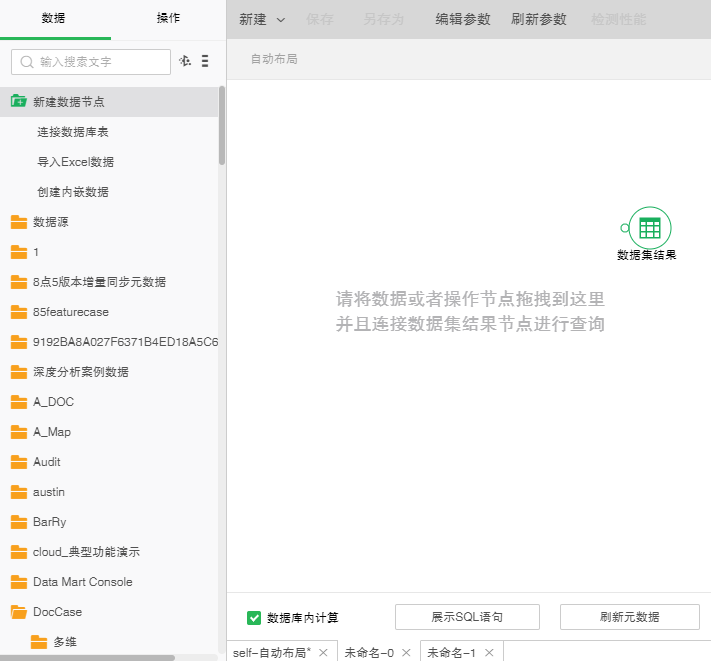
Task: Select 连接数据库表 in the list
Action: [x=73, y=132]
